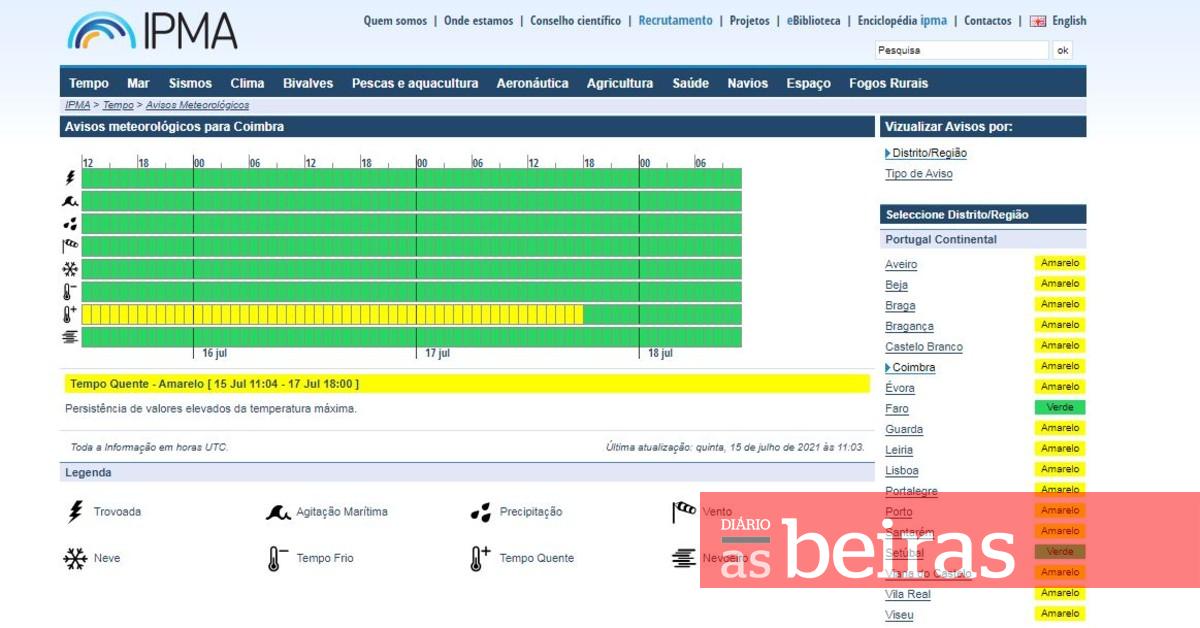Open the Tempo menu

tap(89, 83)
